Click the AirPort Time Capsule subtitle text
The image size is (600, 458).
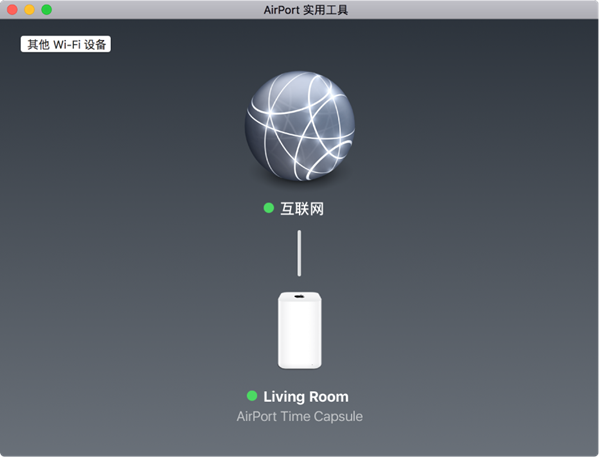[300, 416]
